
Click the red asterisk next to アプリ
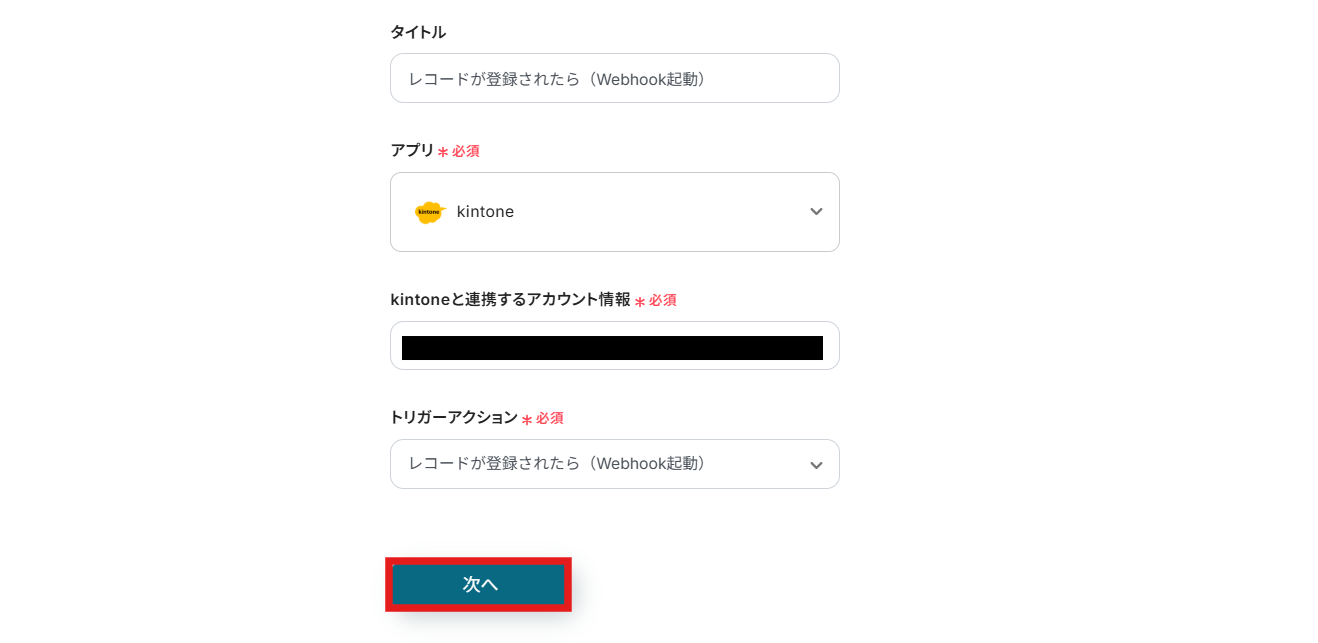pyautogui.click(x=443, y=152)
